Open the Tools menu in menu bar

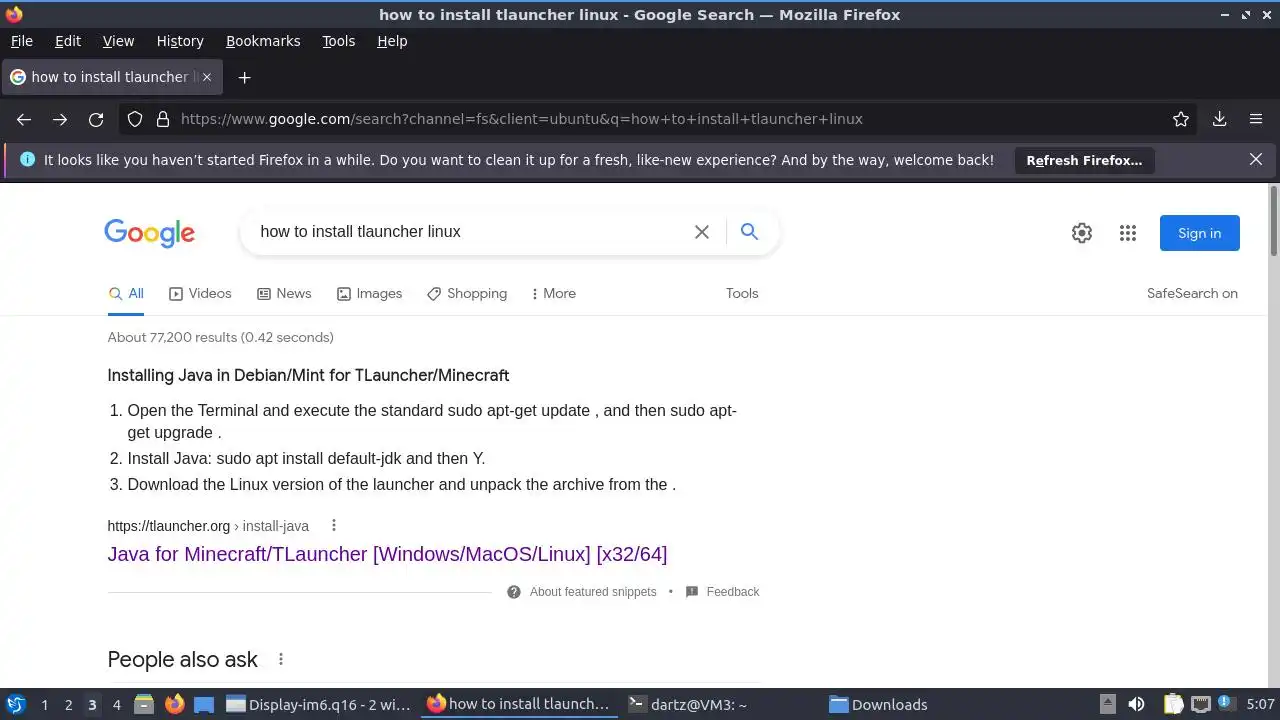(x=338, y=41)
